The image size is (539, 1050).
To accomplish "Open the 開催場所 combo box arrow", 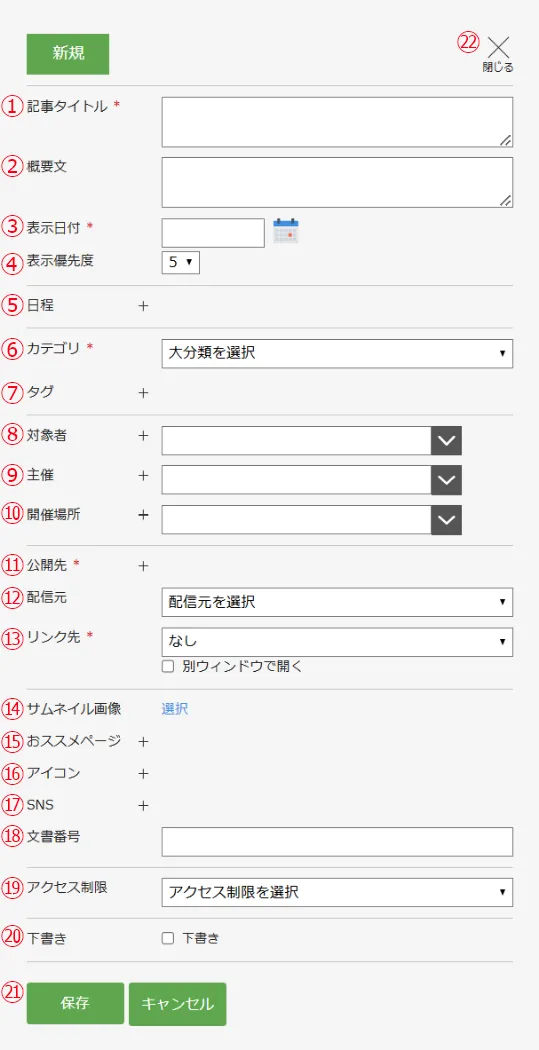I will click(447, 520).
